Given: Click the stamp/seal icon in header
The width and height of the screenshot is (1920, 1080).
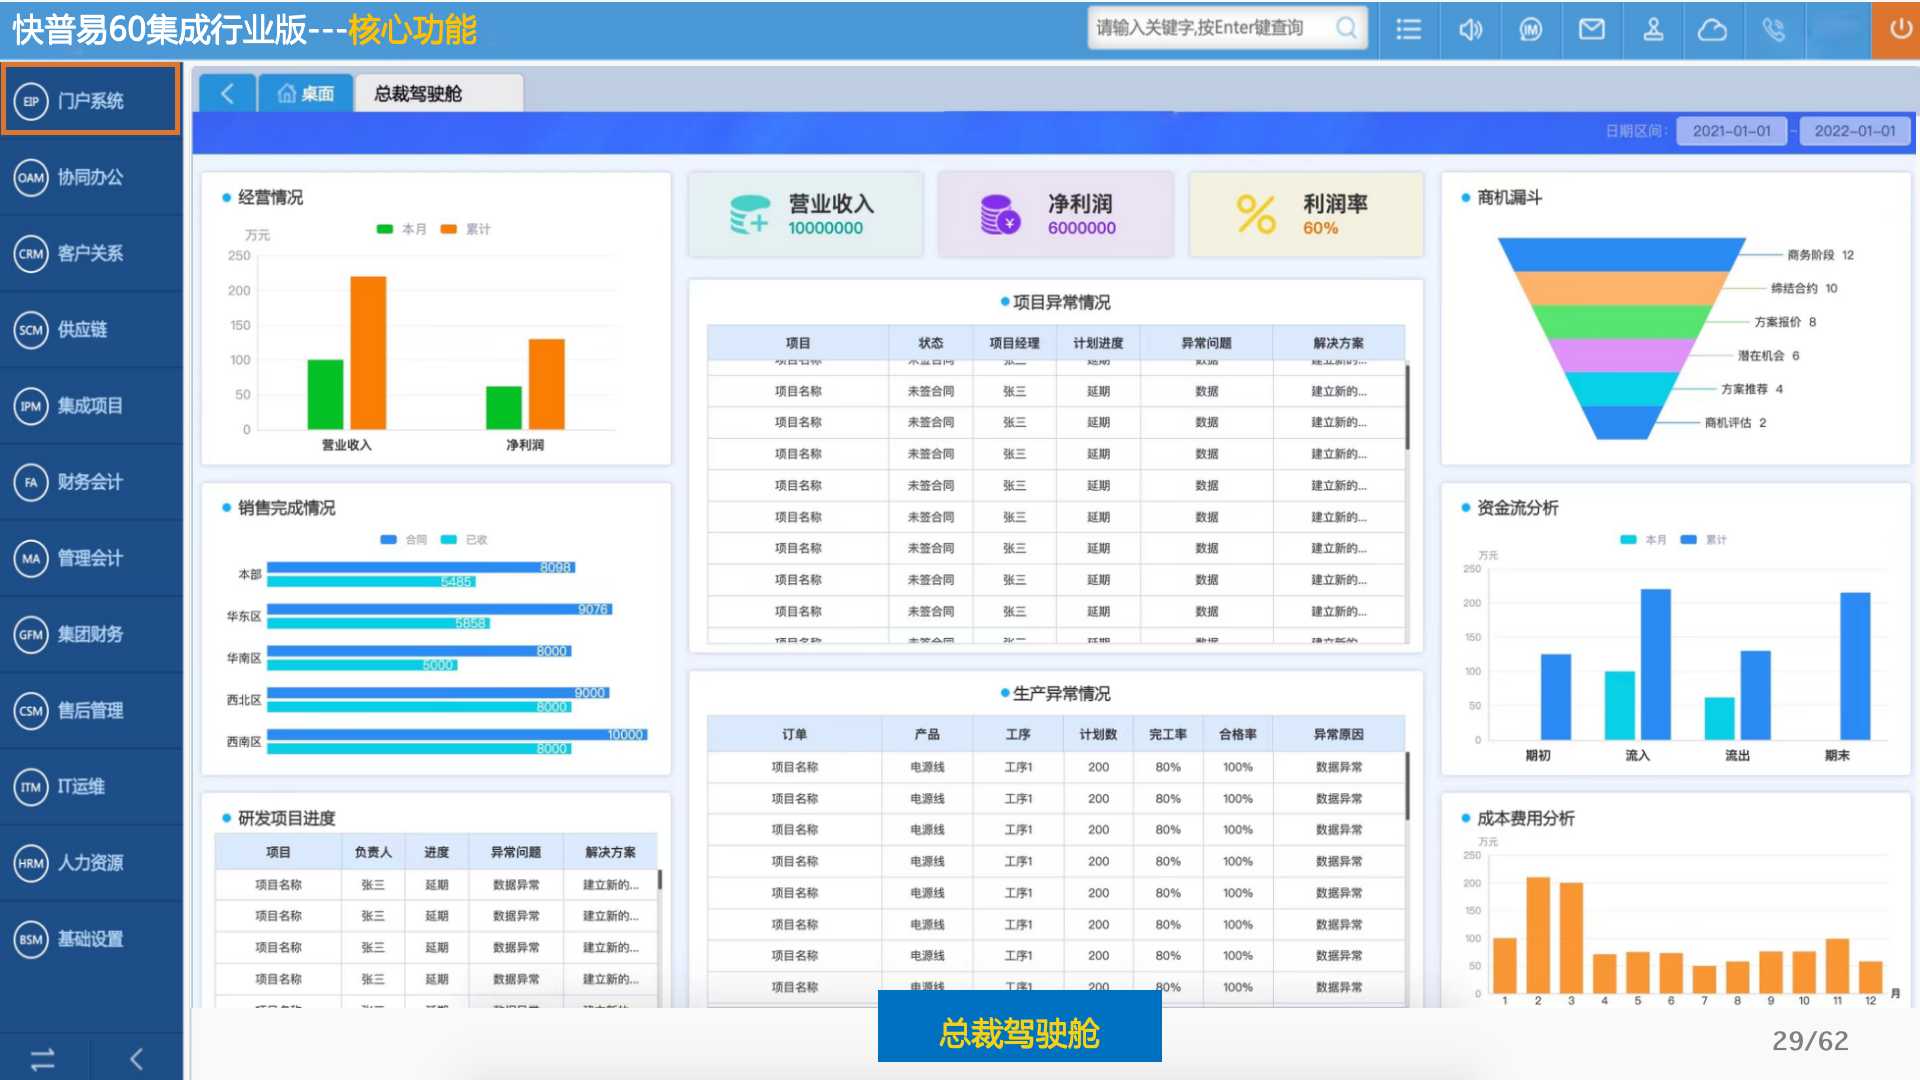Looking at the screenshot, I should click(1653, 30).
